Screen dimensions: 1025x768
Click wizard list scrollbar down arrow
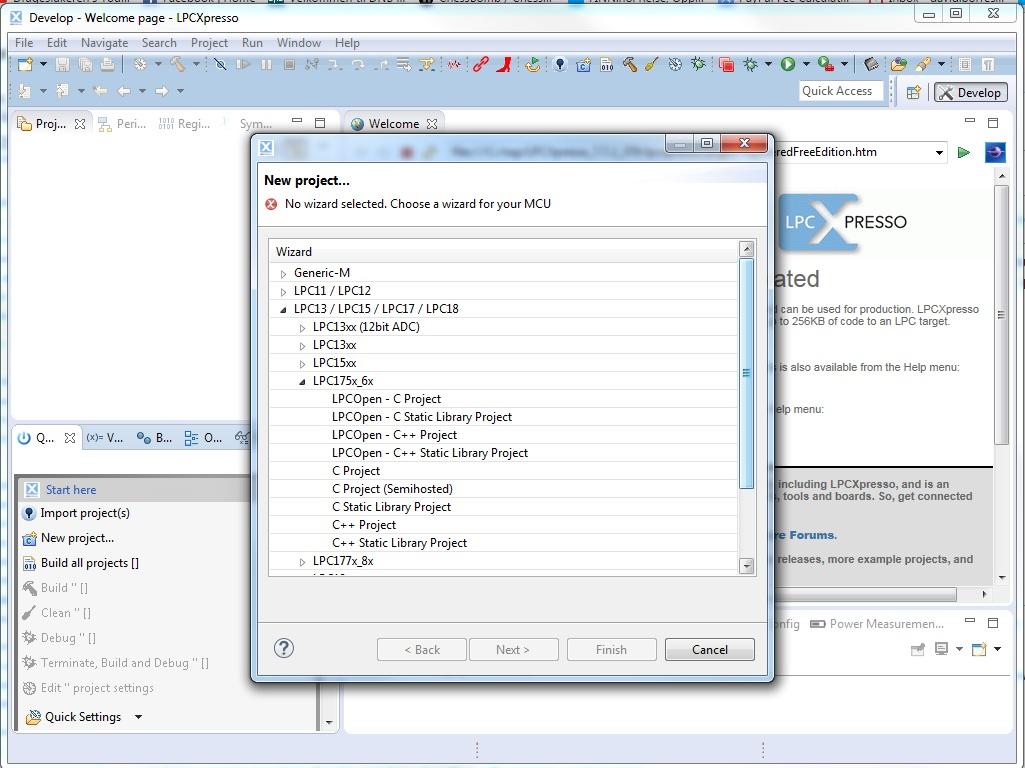747,565
